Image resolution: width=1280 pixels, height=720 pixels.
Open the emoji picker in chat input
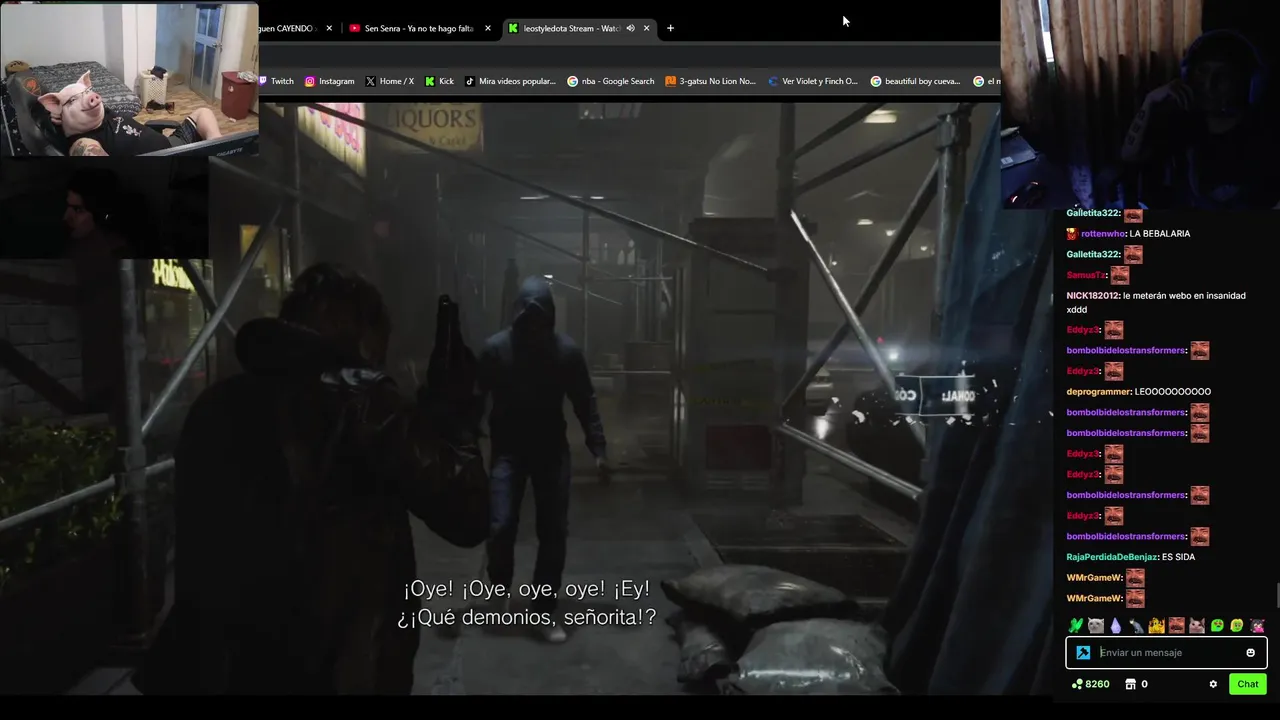1250,653
